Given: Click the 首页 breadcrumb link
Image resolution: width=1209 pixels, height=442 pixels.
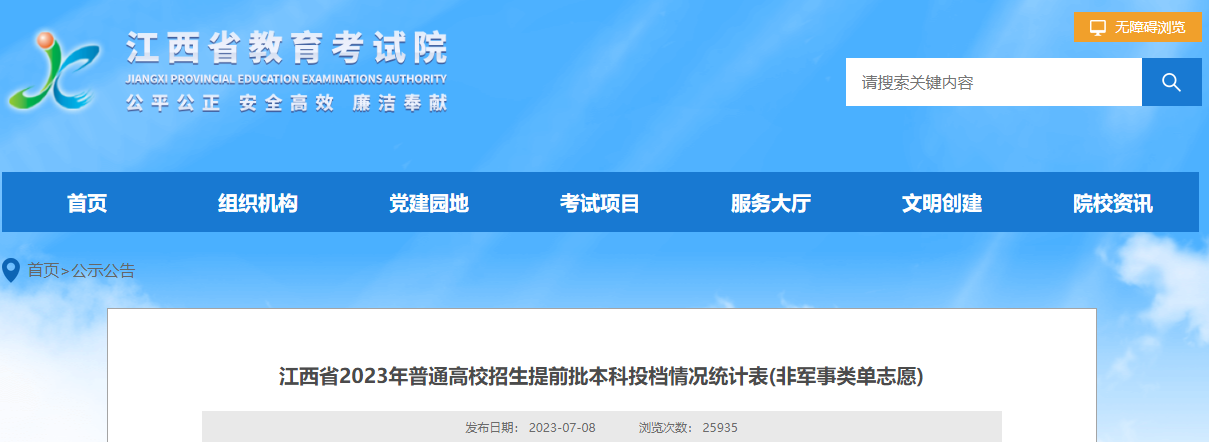Looking at the screenshot, I should tap(43, 270).
